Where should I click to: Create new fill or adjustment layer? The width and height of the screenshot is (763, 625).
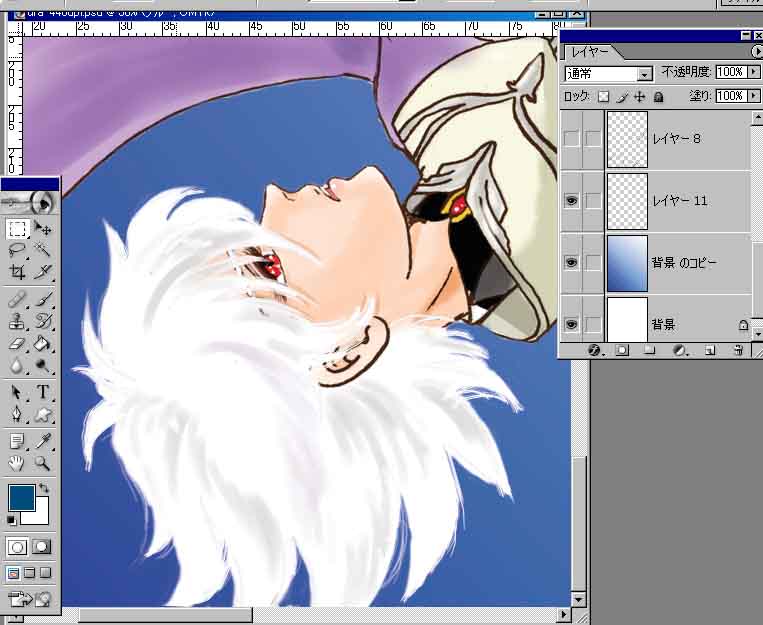pyautogui.click(x=680, y=349)
